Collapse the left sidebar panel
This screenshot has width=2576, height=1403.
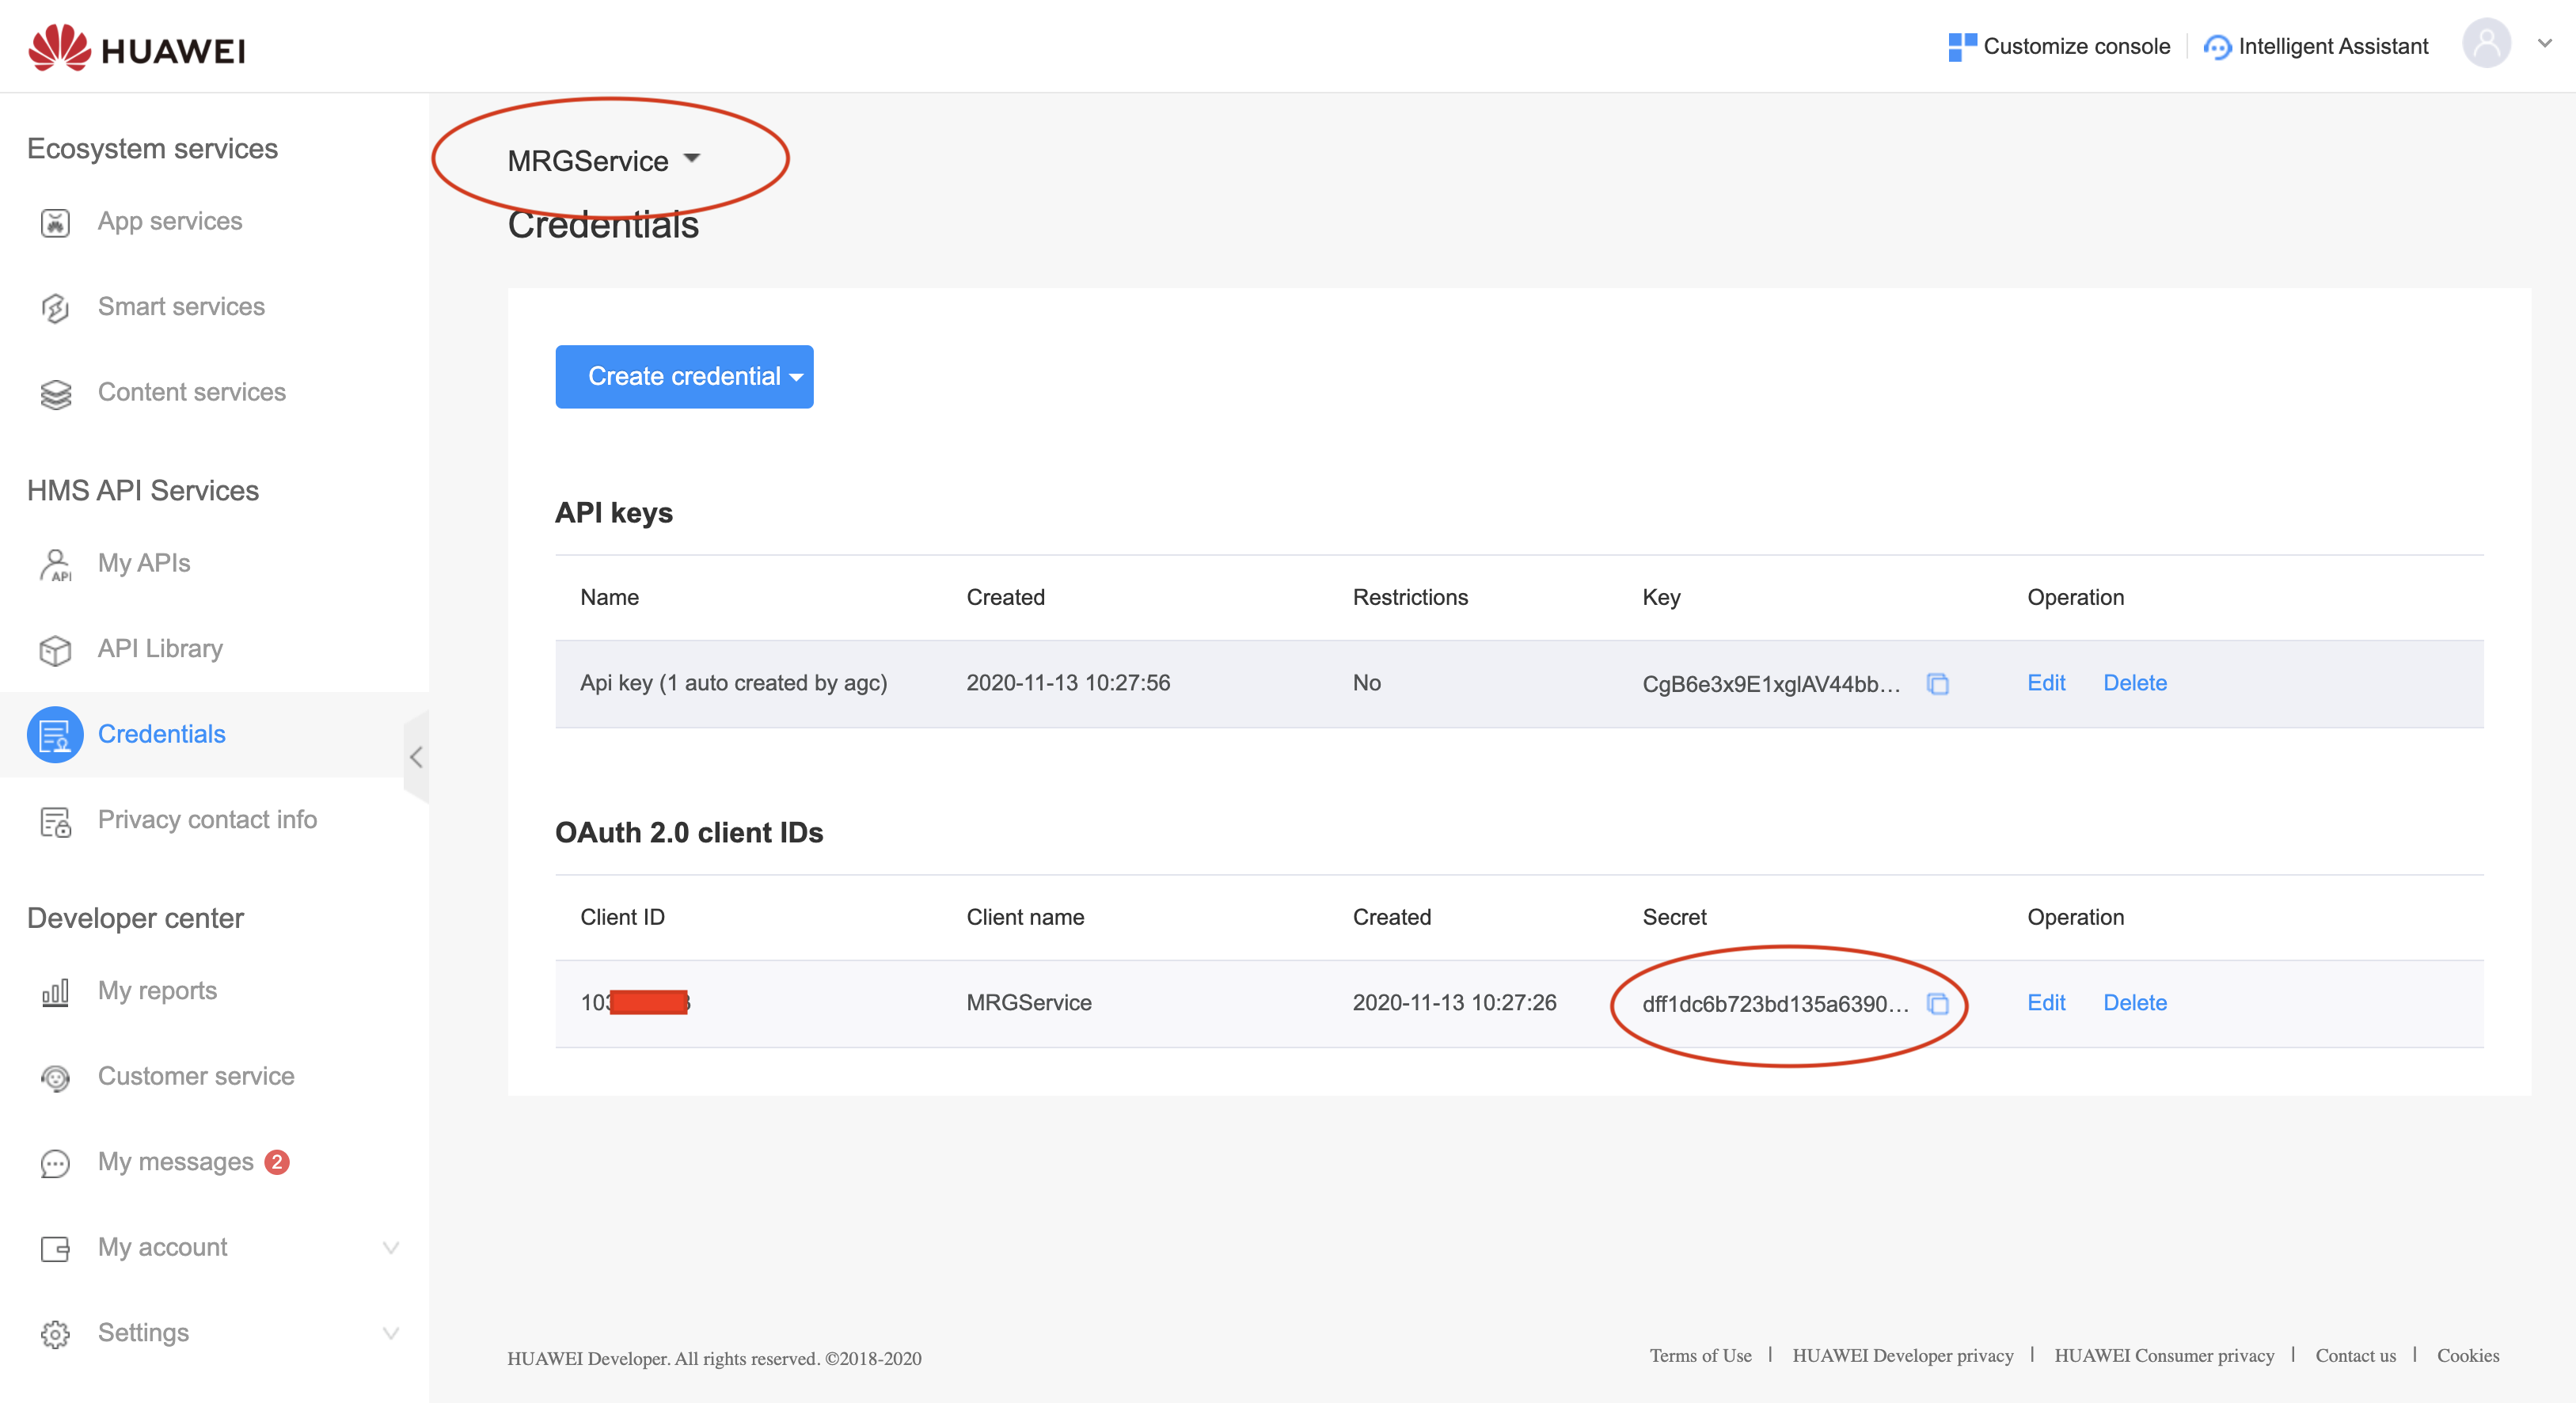tap(416, 757)
